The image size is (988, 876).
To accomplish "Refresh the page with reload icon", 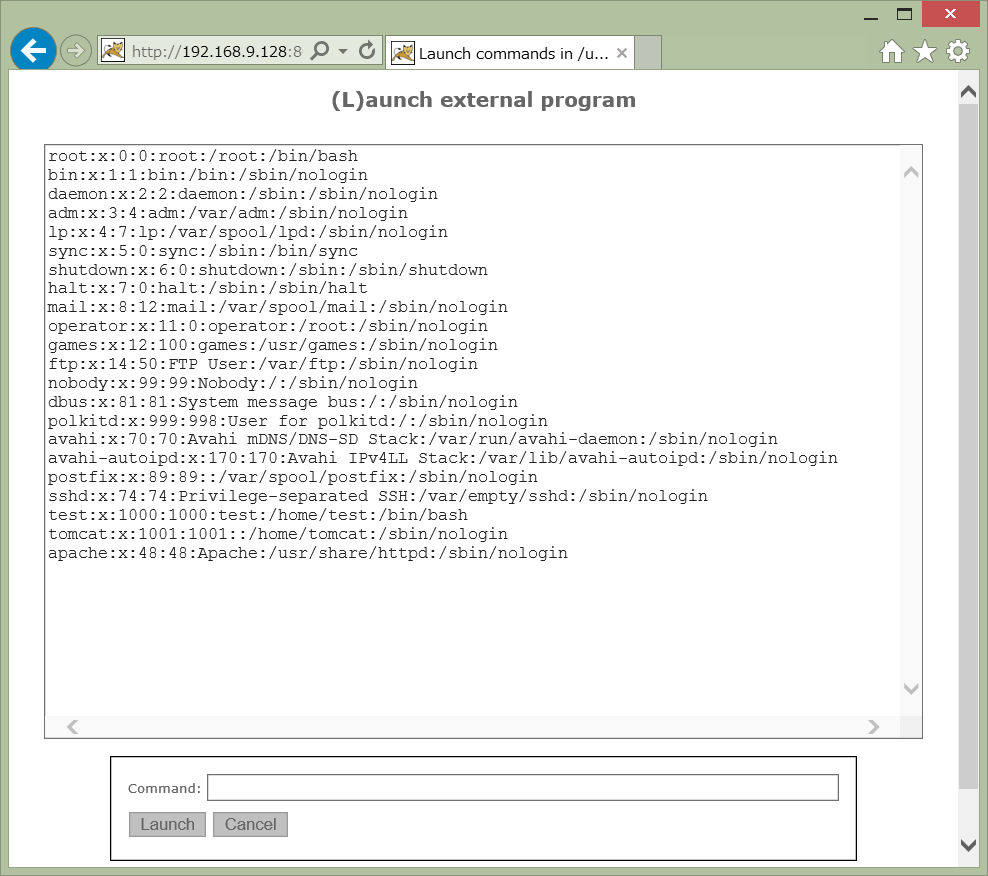I will pos(367,50).
